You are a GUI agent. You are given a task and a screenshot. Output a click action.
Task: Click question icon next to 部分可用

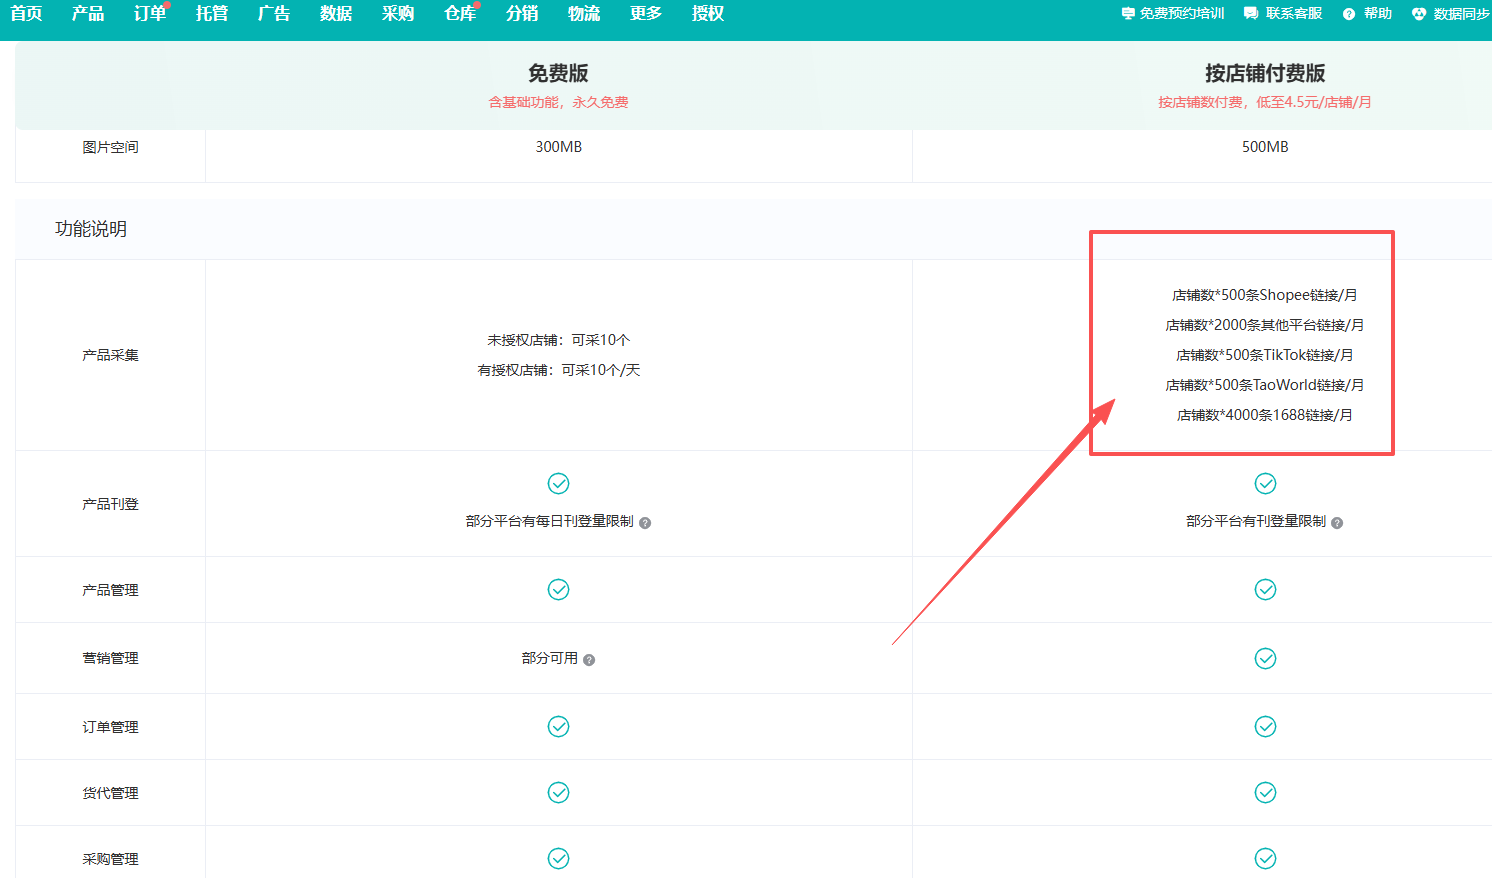click(589, 660)
